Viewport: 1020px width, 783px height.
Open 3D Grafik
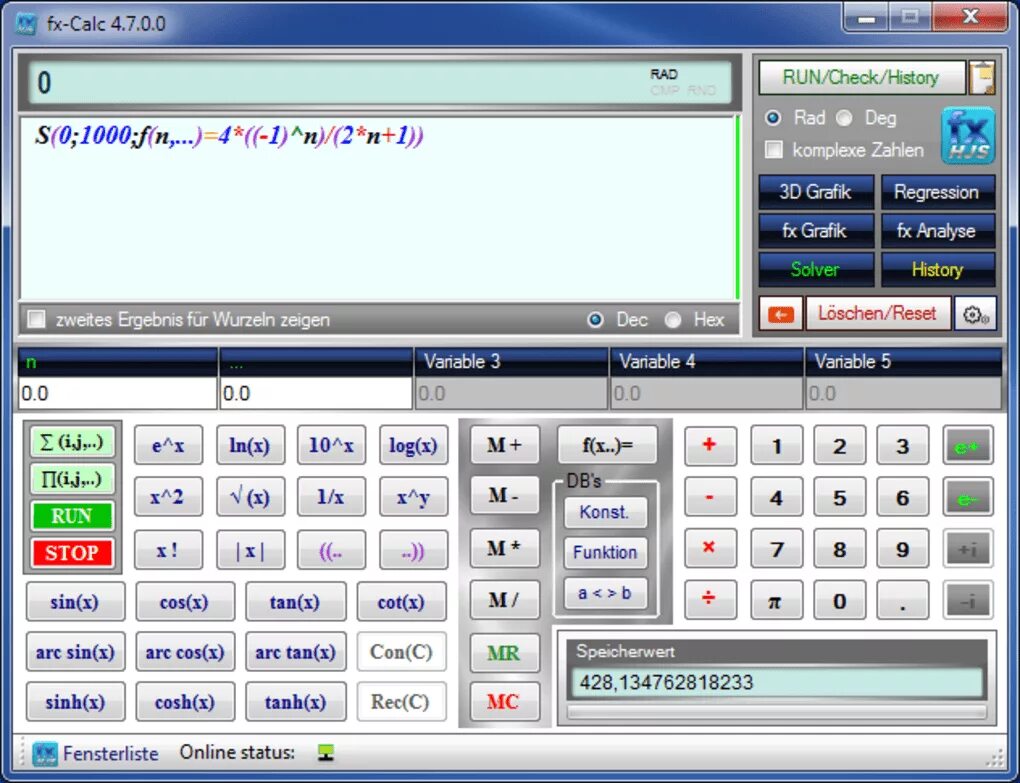point(816,192)
